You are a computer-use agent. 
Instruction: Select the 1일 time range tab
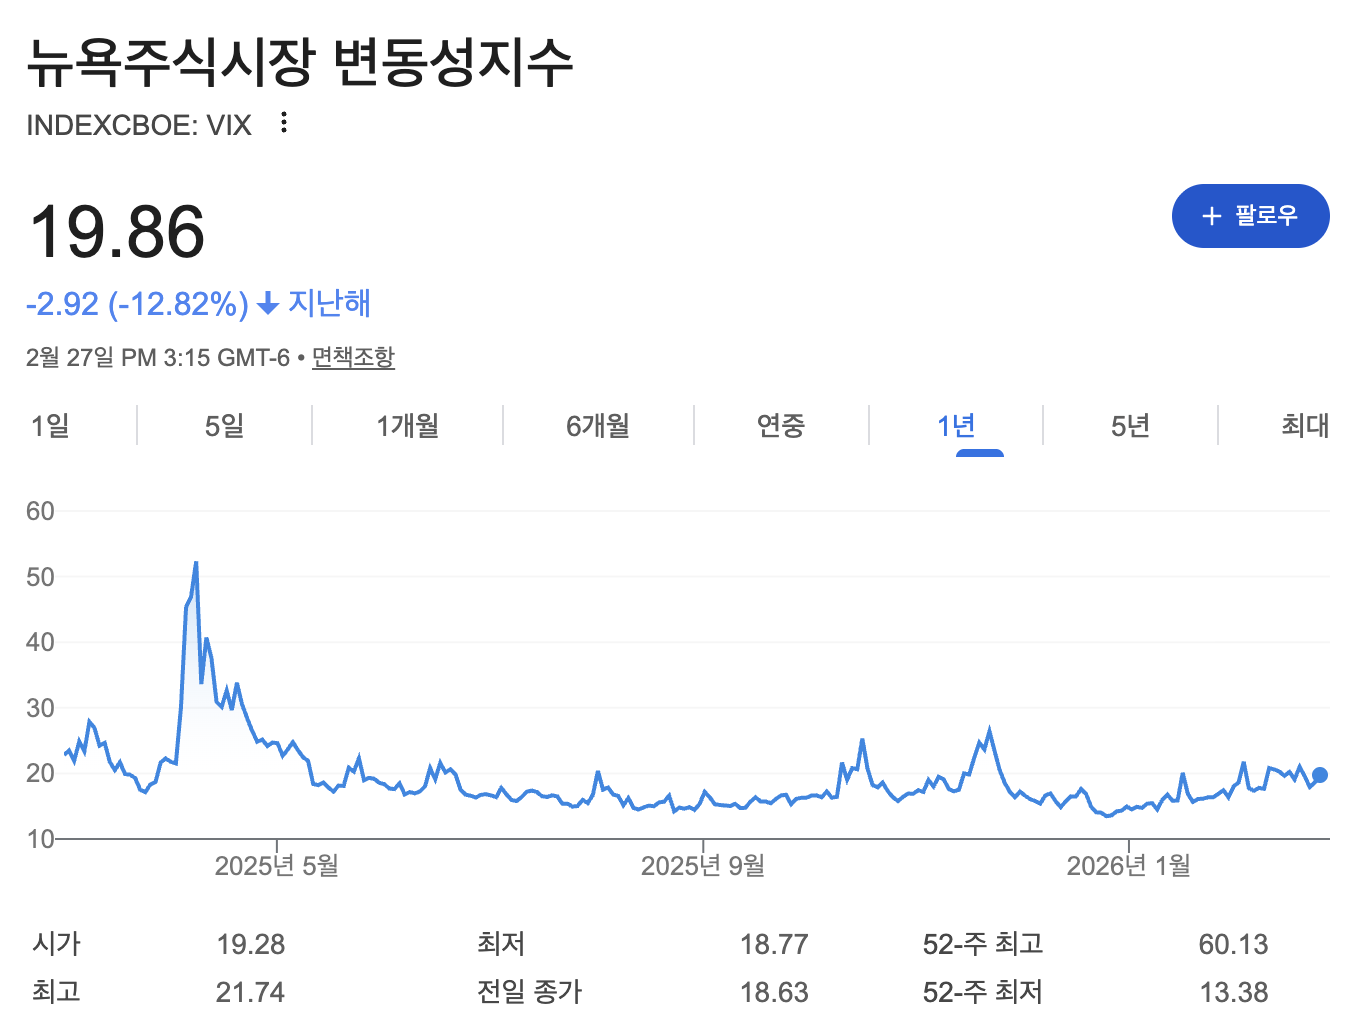pos(50,426)
